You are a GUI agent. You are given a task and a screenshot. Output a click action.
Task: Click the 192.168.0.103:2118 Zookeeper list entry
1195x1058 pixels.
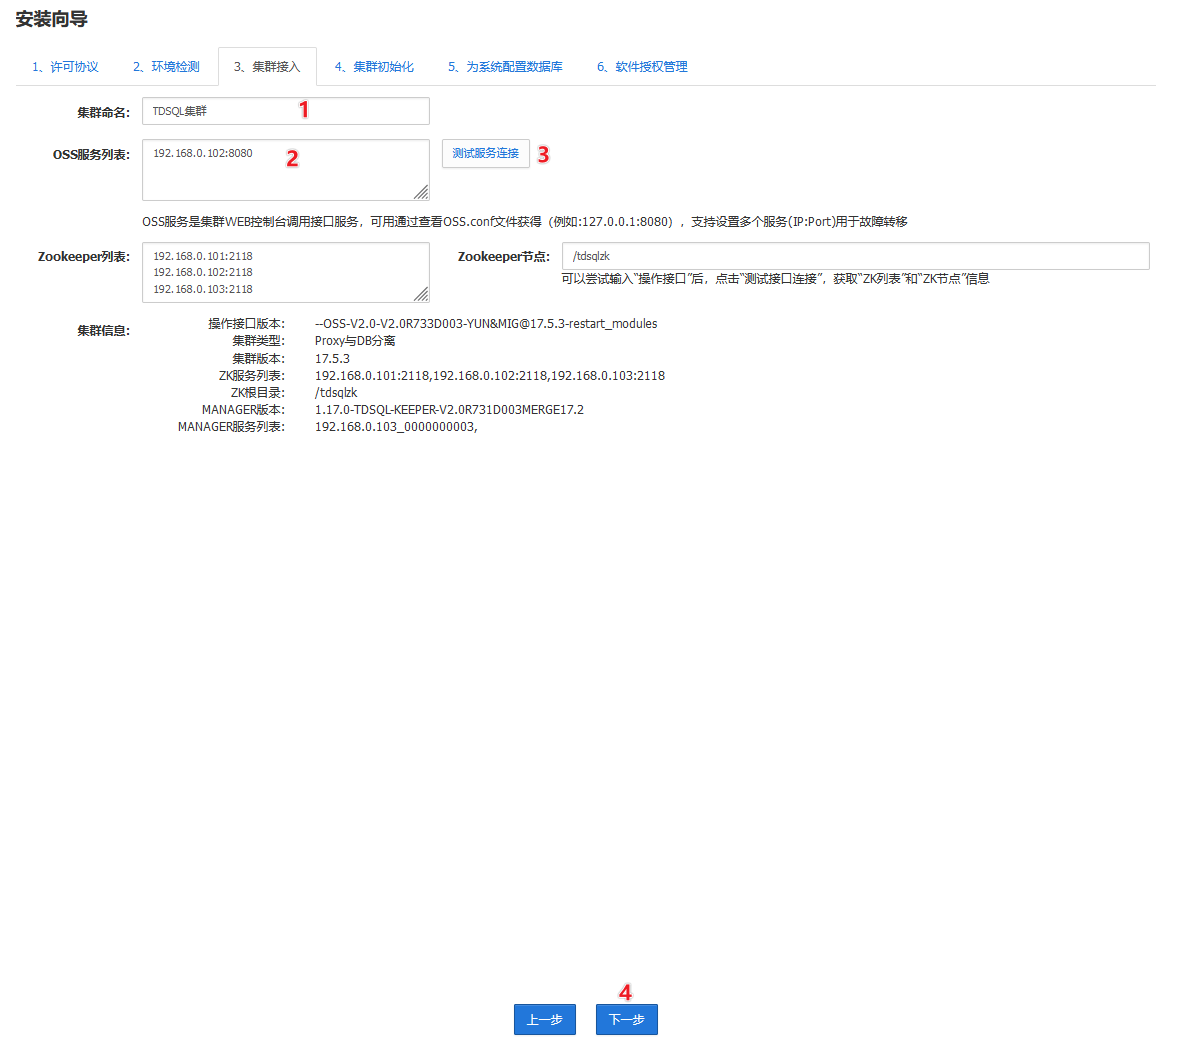pyautogui.click(x=203, y=289)
